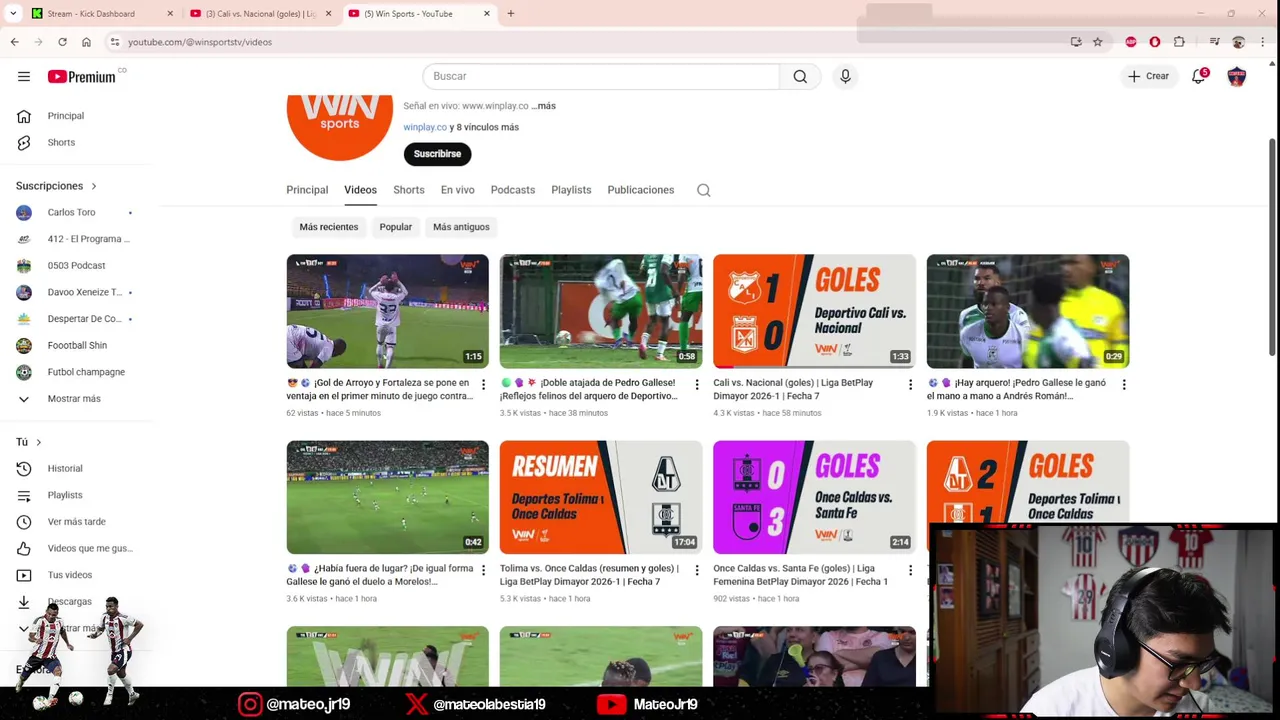This screenshot has width=1280, height=720.
Task: Click the Buscar search field
Action: click(x=601, y=76)
